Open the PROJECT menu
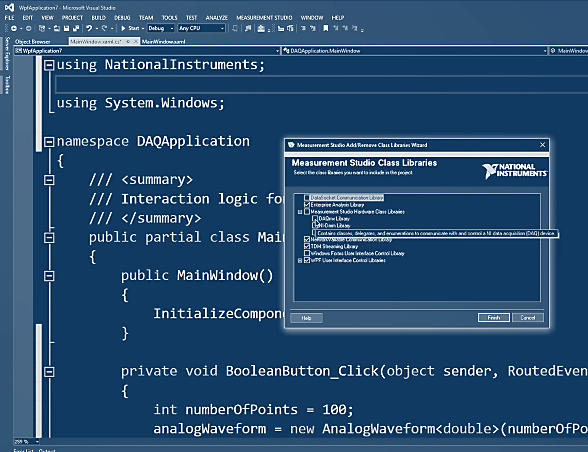The width and height of the screenshot is (588, 452). (x=72, y=18)
